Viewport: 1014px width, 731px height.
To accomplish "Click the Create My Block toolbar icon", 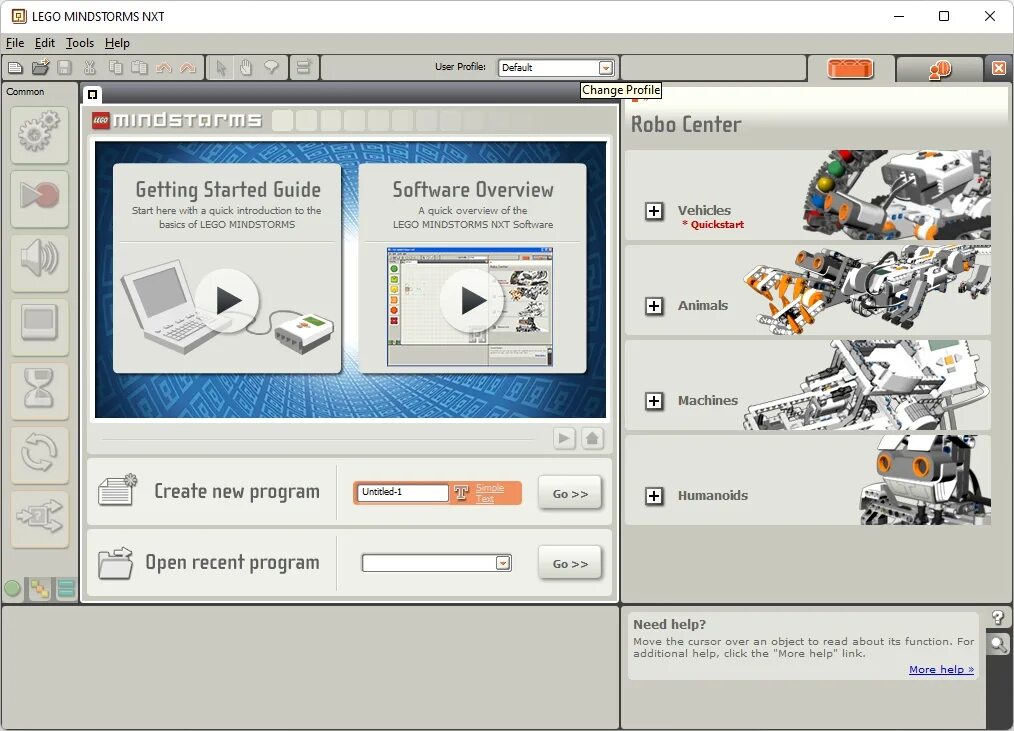I will point(303,67).
